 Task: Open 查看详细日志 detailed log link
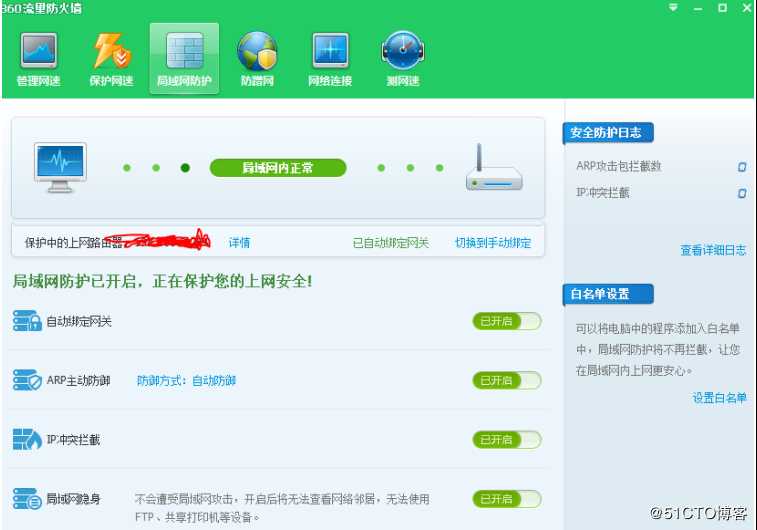pyautogui.click(x=713, y=250)
